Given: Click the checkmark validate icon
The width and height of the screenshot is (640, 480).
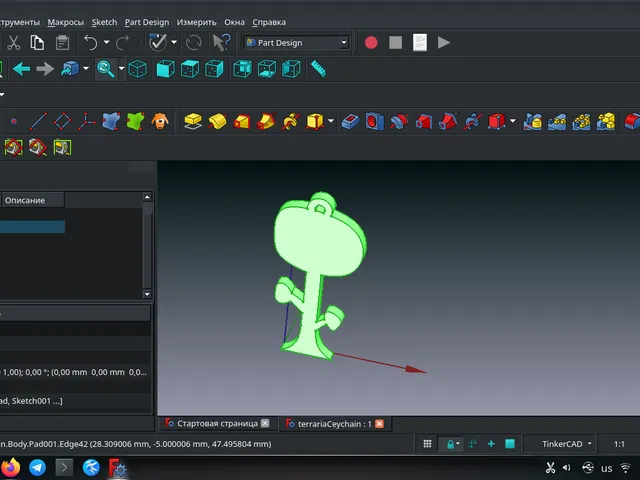Looking at the screenshot, I should 158,42.
